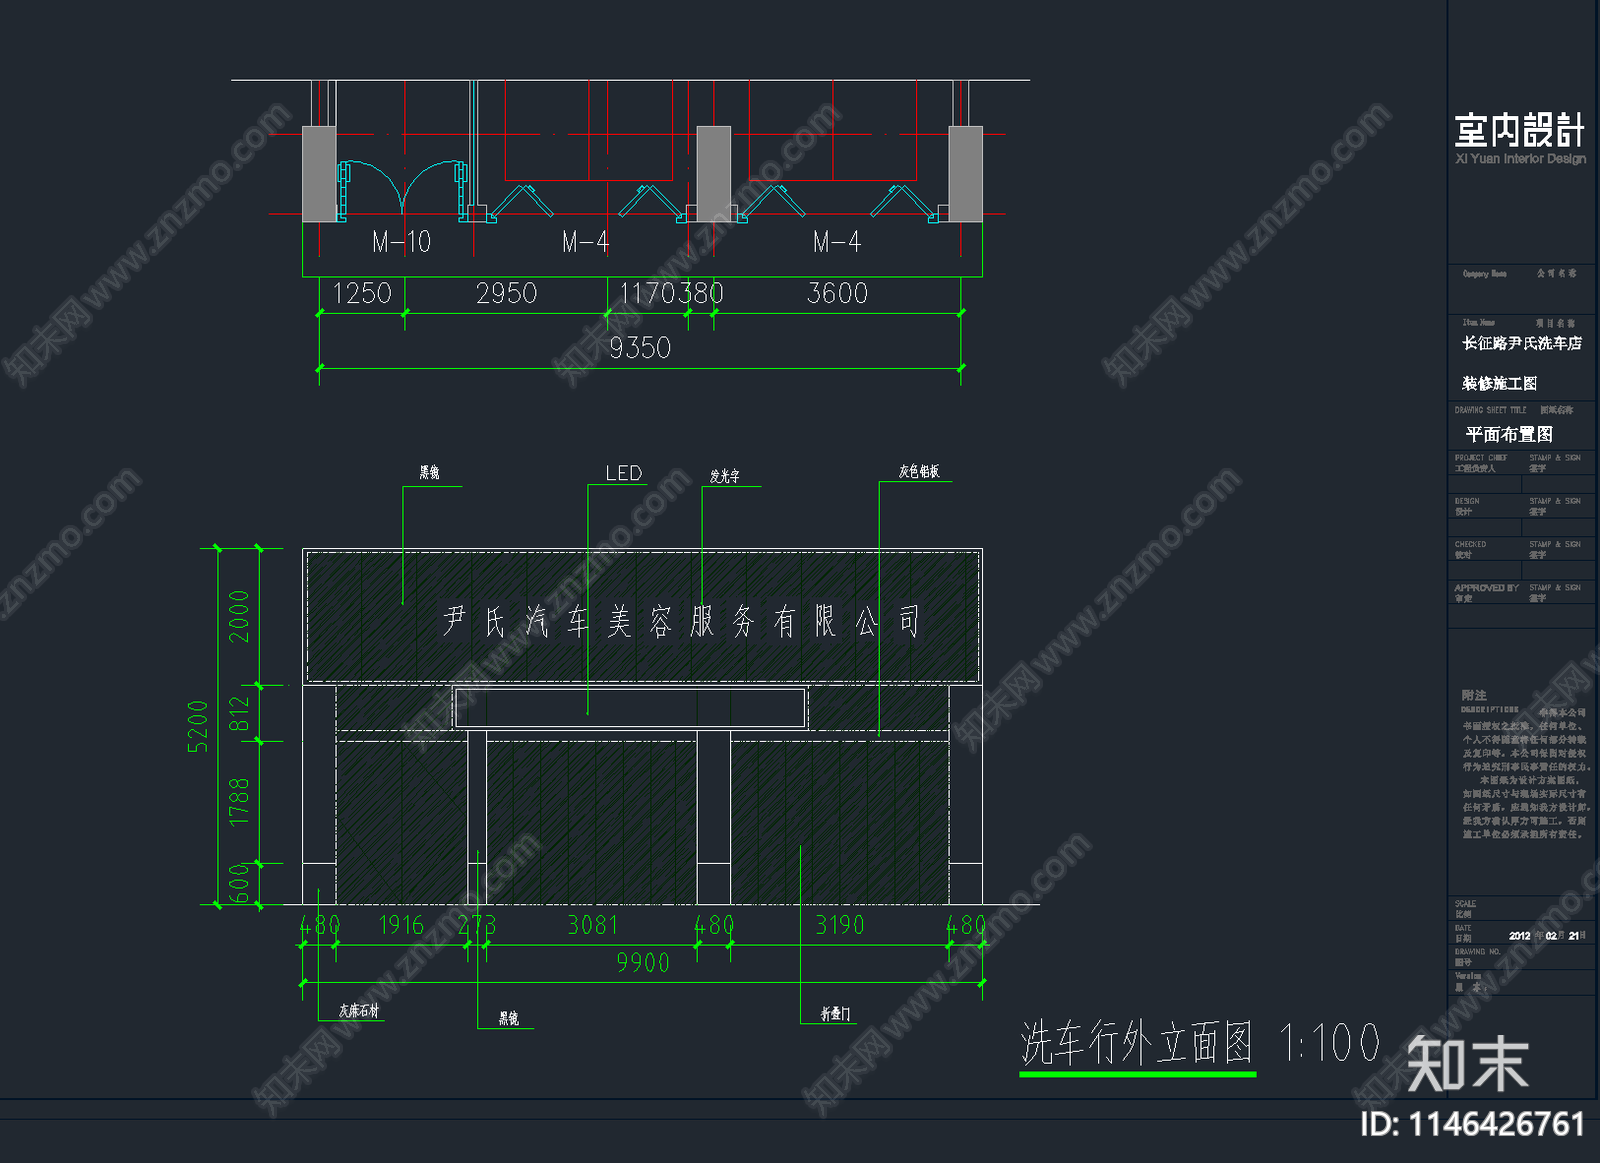Select the 9350 overall plan dimension
The image size is (1600, 1163).
[640, 348]
